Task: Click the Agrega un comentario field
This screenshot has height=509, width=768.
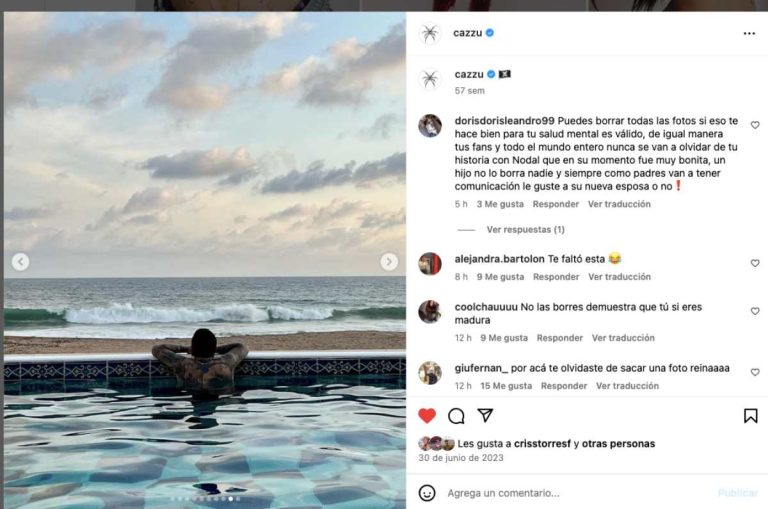Action: coord(578,493)
